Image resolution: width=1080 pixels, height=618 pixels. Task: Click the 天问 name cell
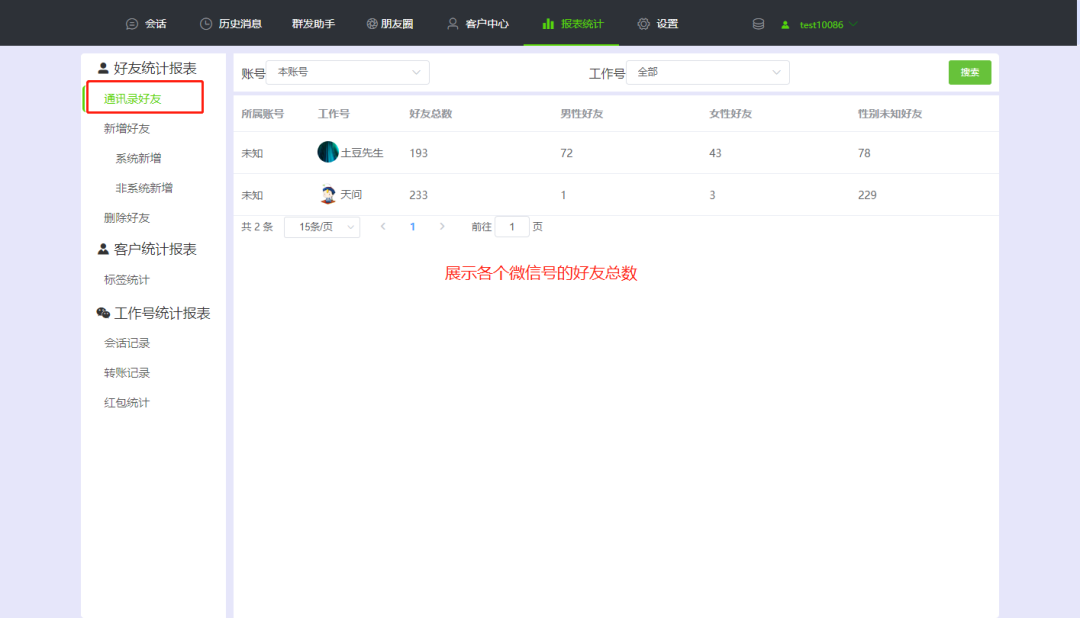351,195
